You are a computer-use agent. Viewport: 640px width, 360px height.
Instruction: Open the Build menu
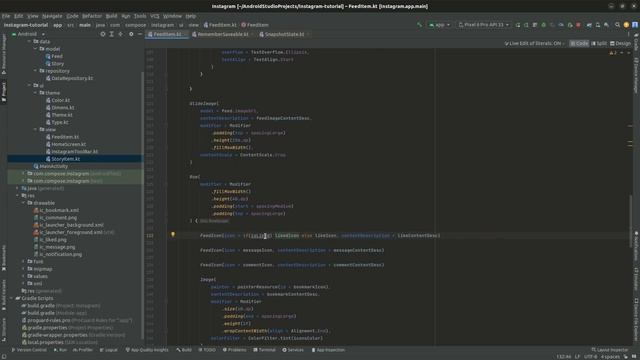(x=111, y=16)
